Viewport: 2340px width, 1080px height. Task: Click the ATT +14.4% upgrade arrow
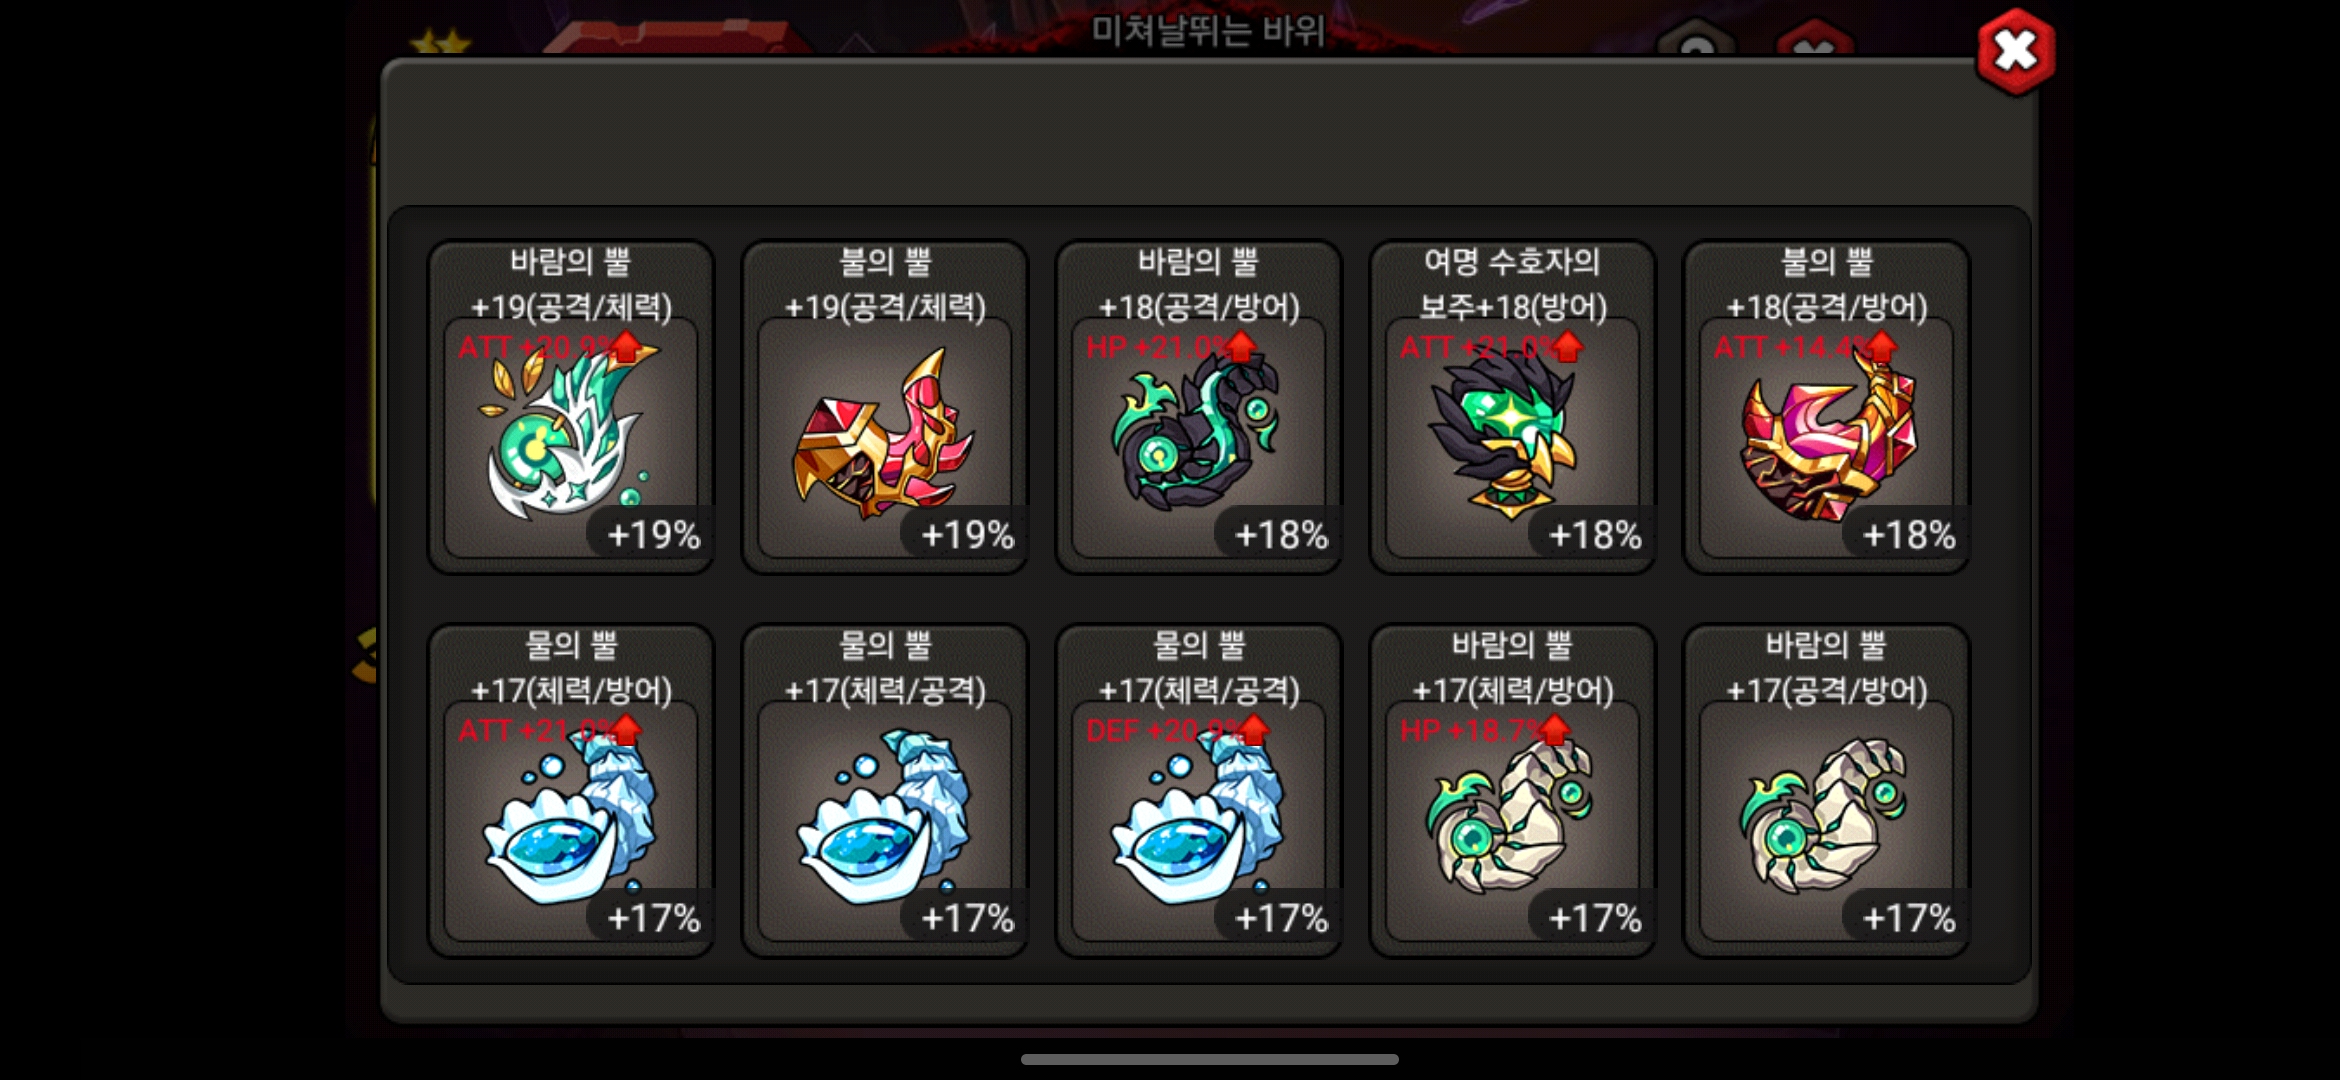1882,347
